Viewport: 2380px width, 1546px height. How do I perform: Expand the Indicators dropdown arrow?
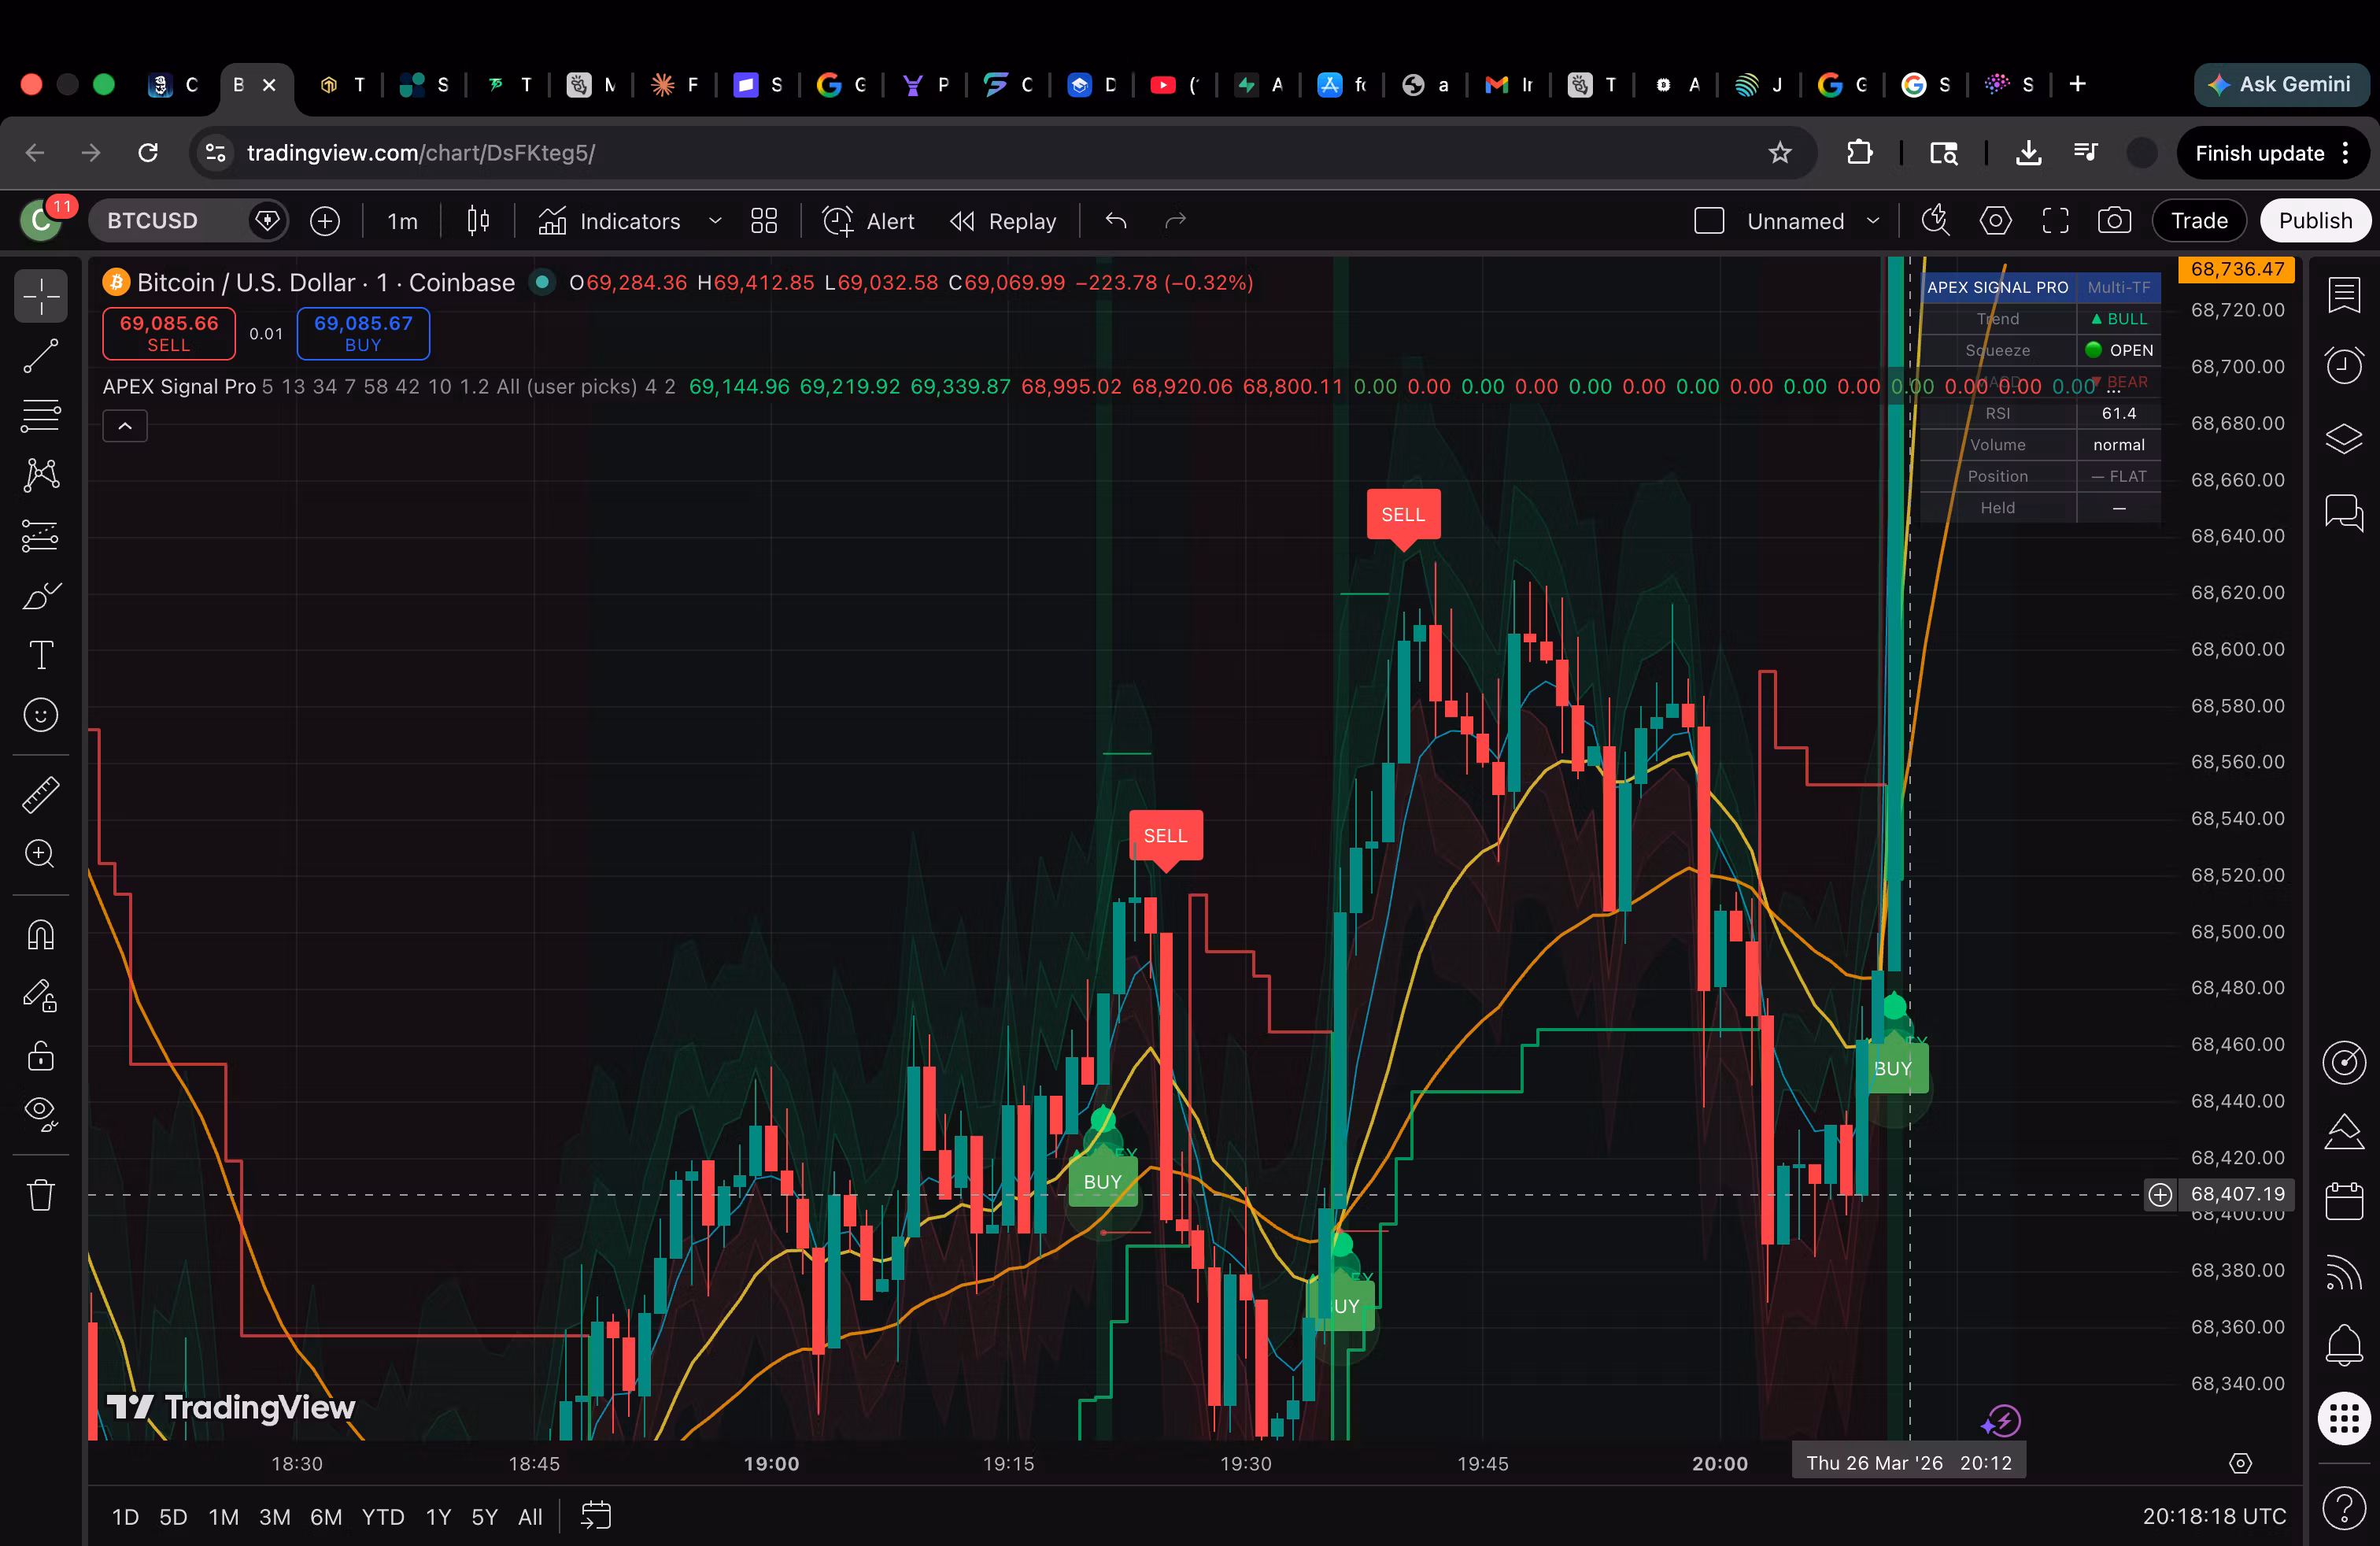[x=715, y=221]
